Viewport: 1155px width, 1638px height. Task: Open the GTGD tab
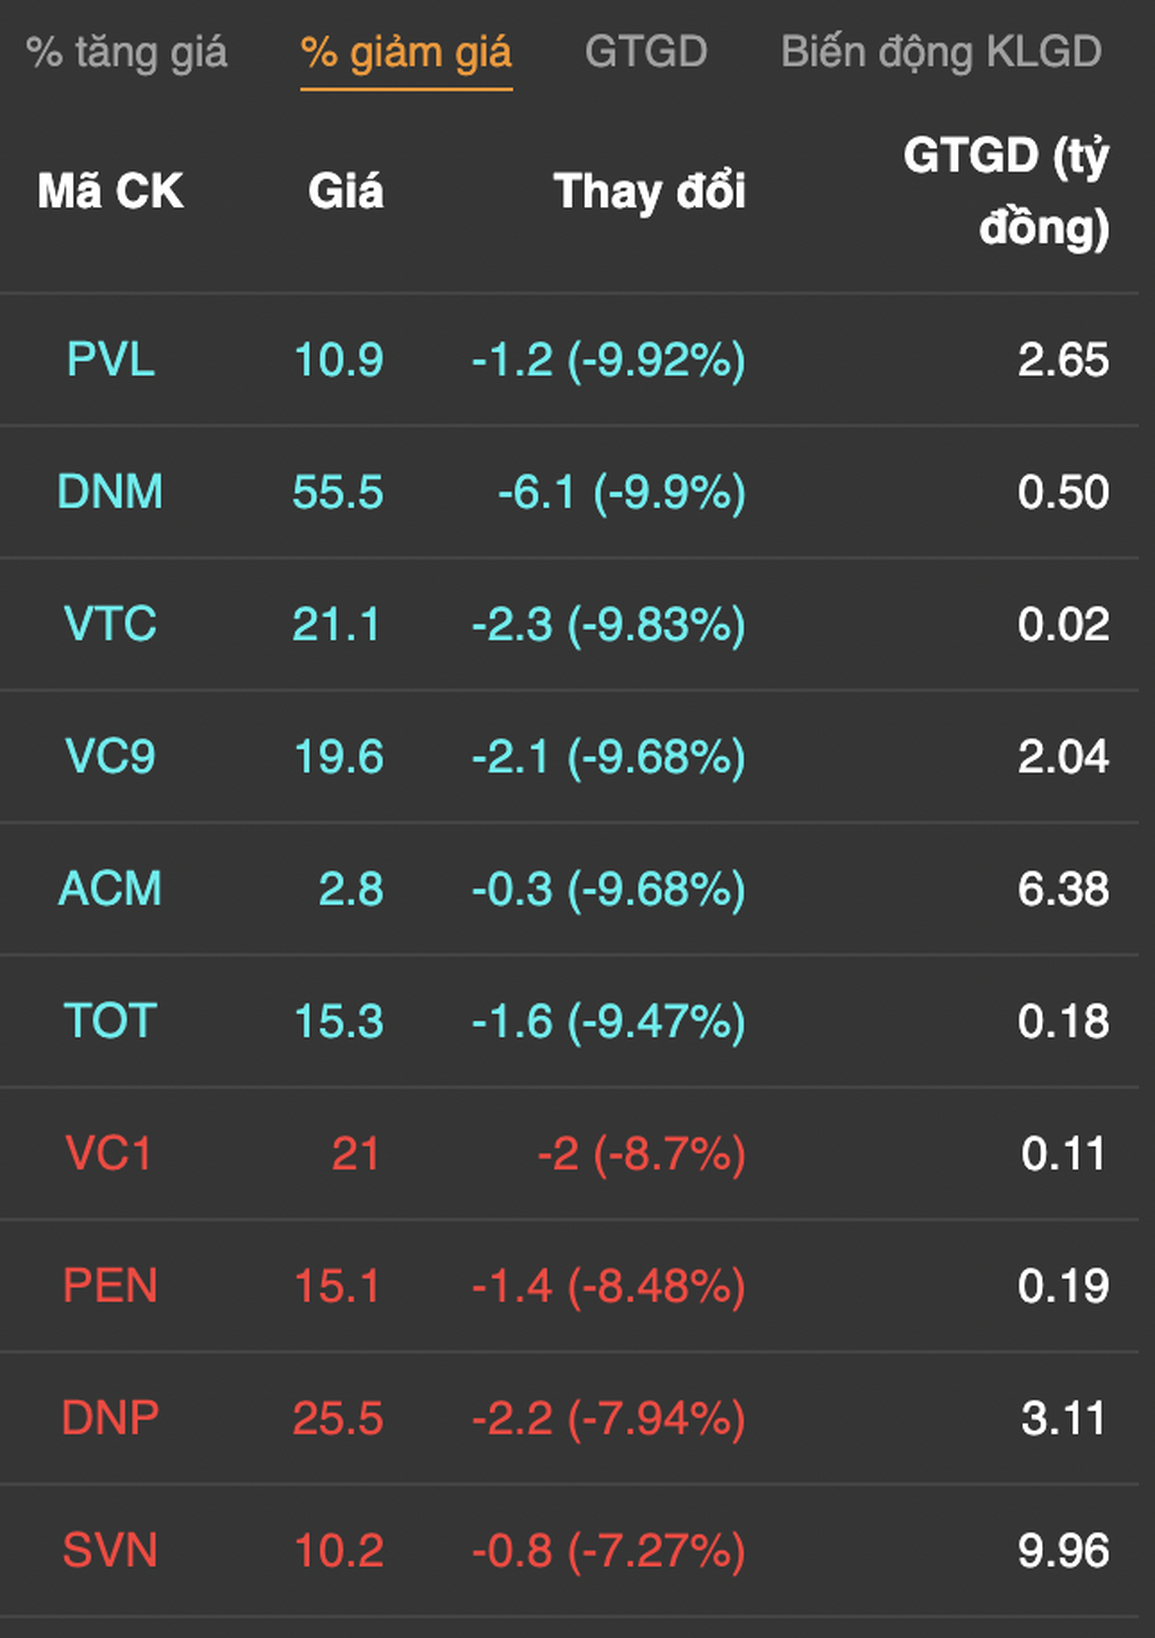pyautogui.click(x=646, y=53)
